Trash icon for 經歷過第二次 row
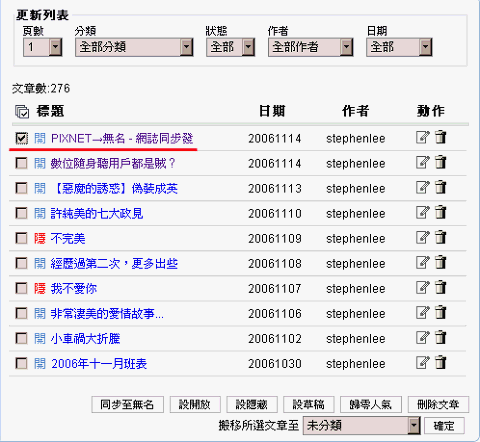The width and height of the screenshot is (480, 442). coord(441,262)
